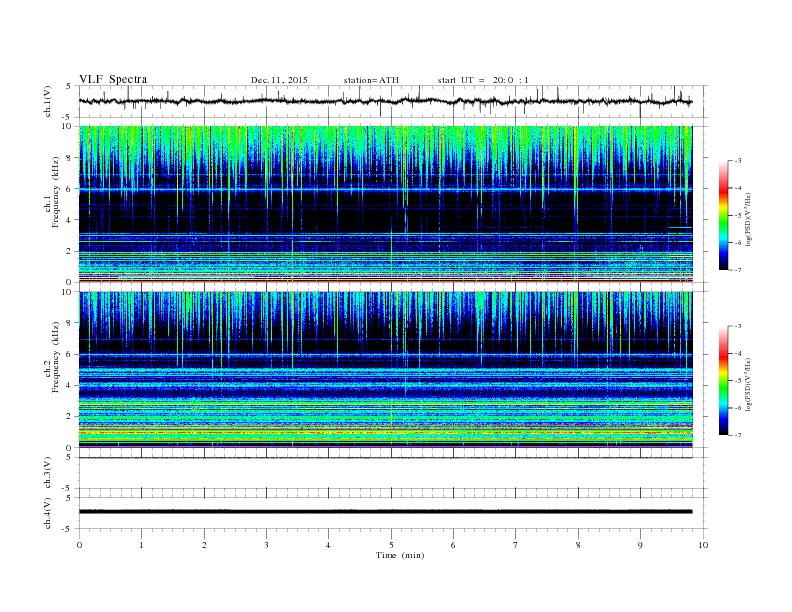Click the "station=ATH" header text
Screen dimensions: 792x612
371,80
